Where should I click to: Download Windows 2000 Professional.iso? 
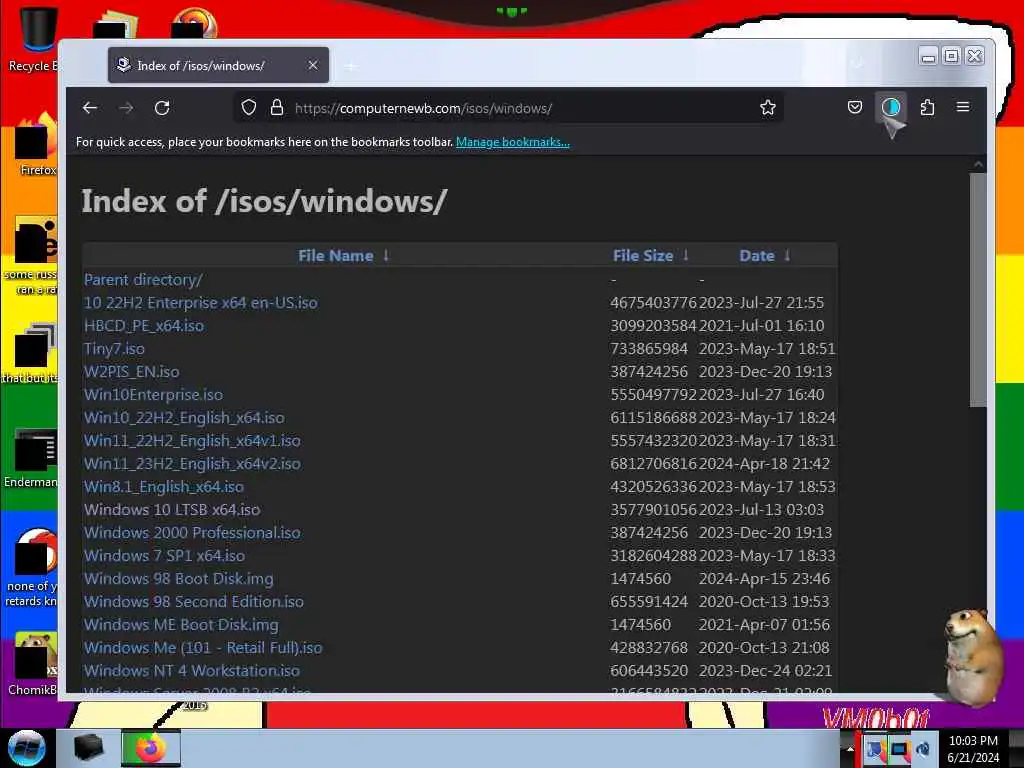click(x=192, y=532)
